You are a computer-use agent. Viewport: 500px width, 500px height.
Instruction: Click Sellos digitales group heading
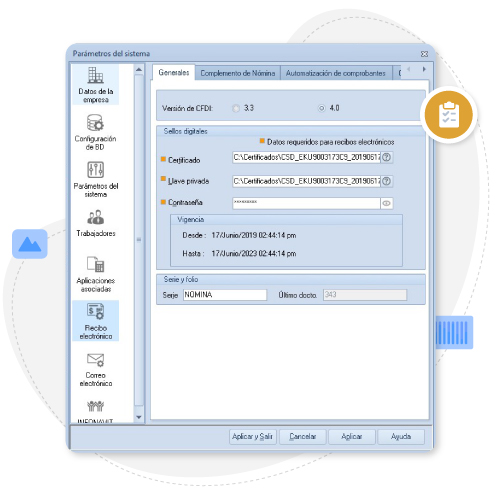(x=185, y=131)
